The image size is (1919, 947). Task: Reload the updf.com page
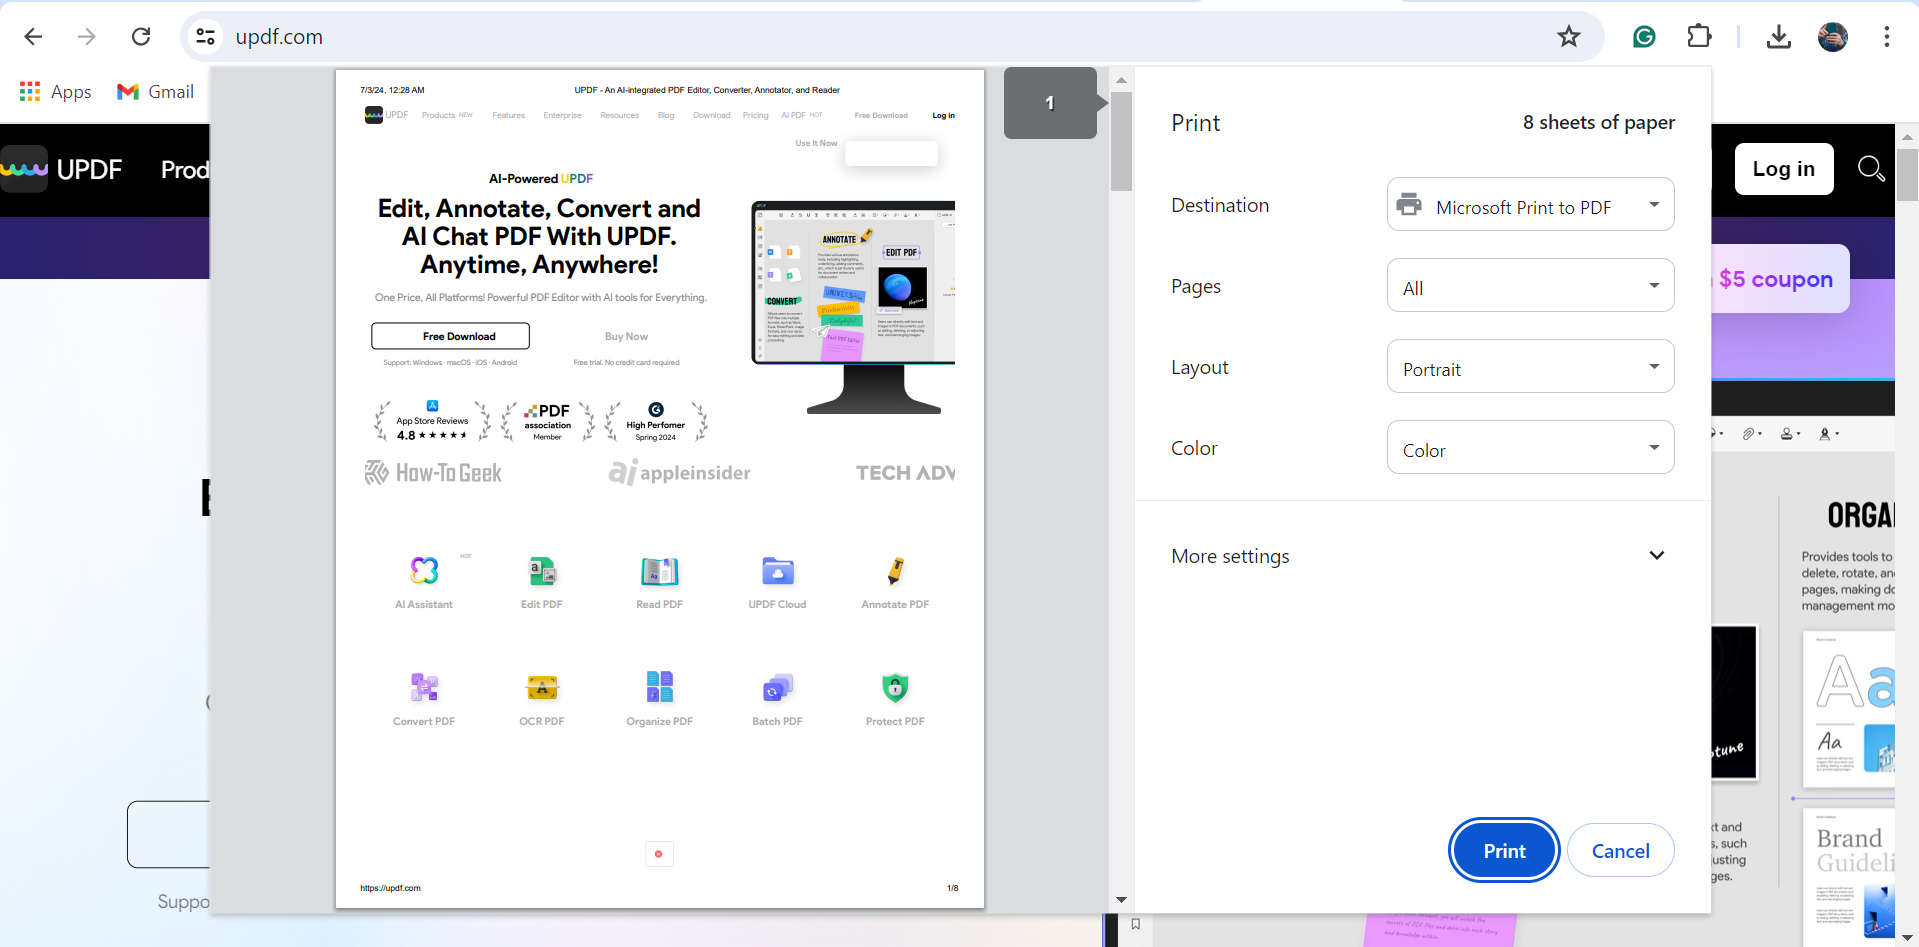click(x=141, y=37)
